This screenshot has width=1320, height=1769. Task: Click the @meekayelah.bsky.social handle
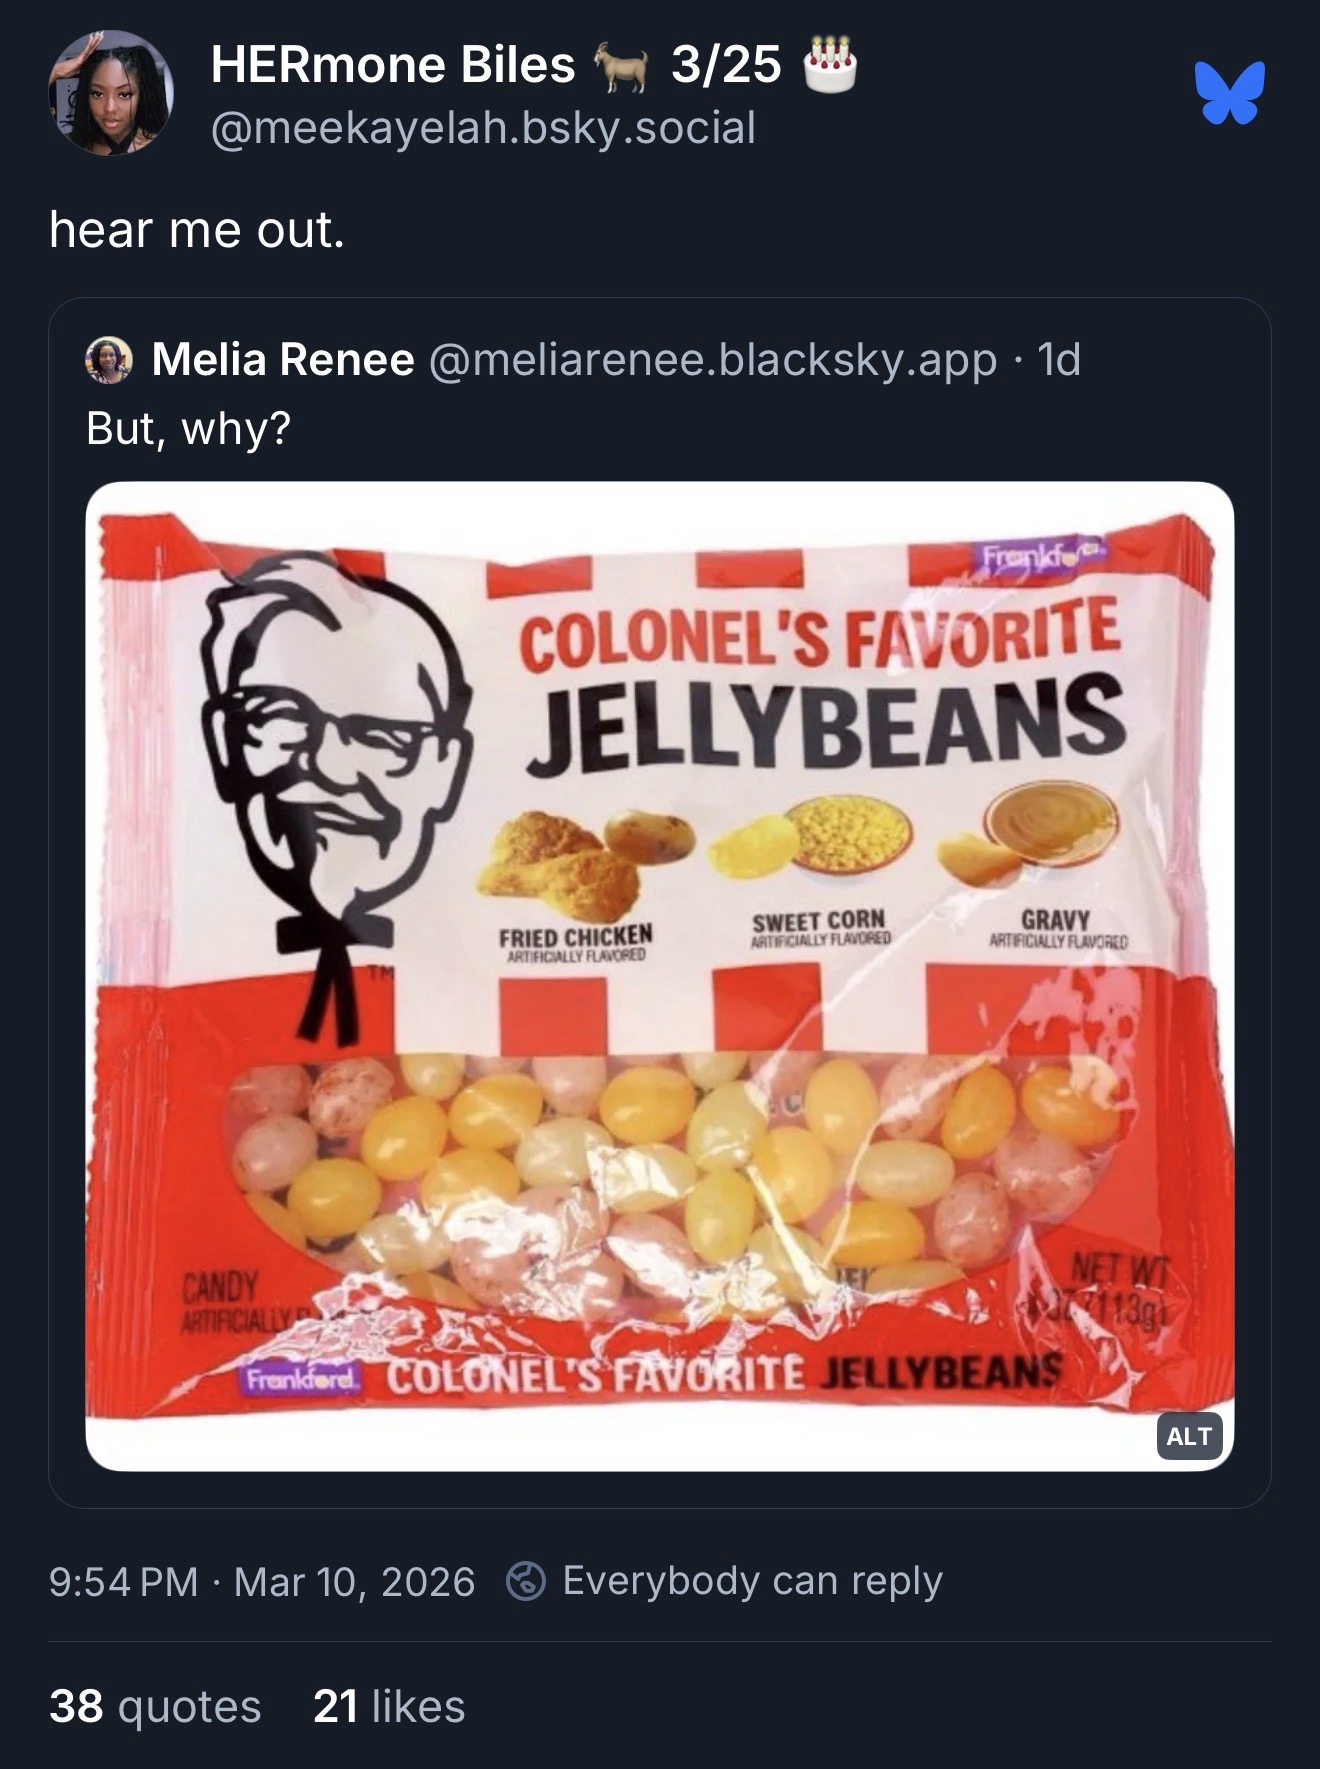click(x=483, y=128)
